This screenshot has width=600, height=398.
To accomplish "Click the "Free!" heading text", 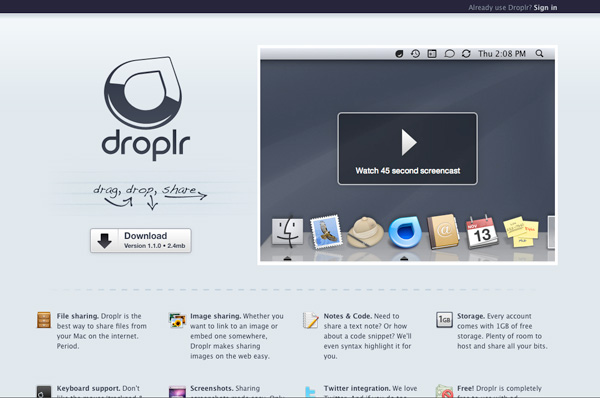I will (465, 388).
